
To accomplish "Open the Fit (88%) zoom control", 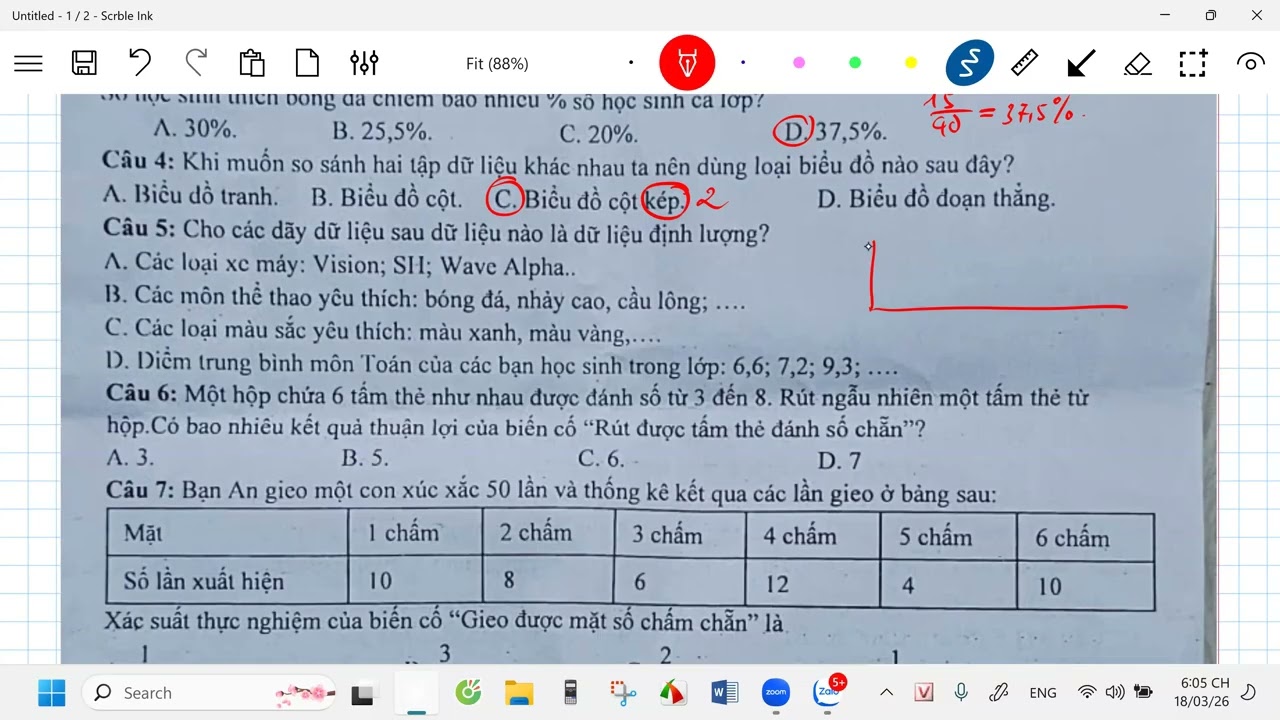I will point(497,64).
